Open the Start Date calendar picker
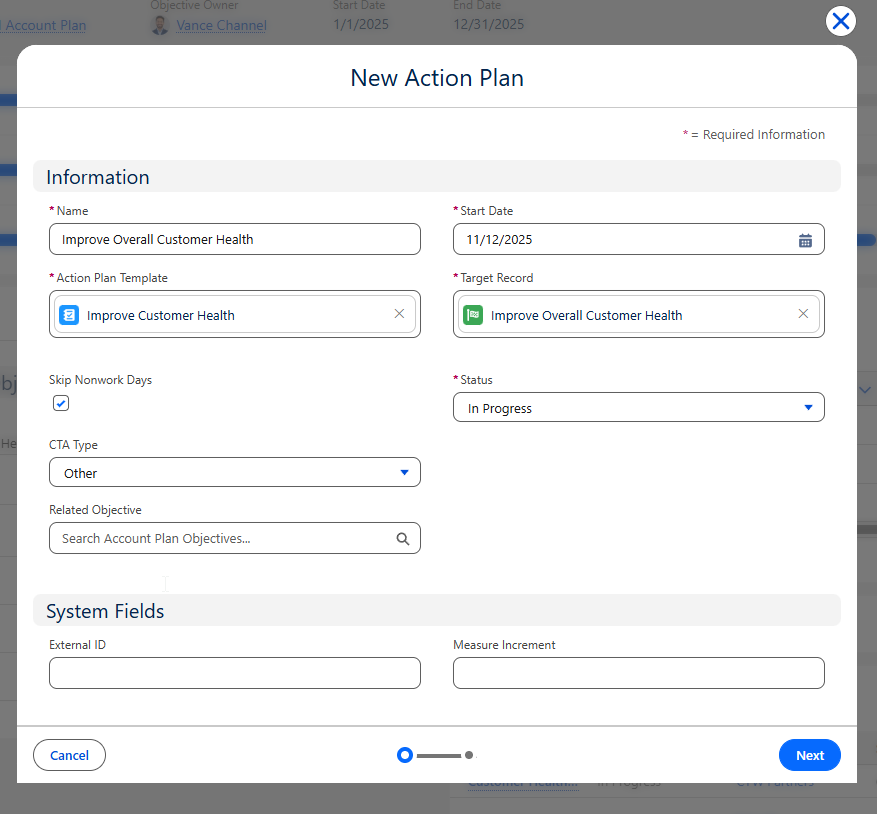 (805, 240)
